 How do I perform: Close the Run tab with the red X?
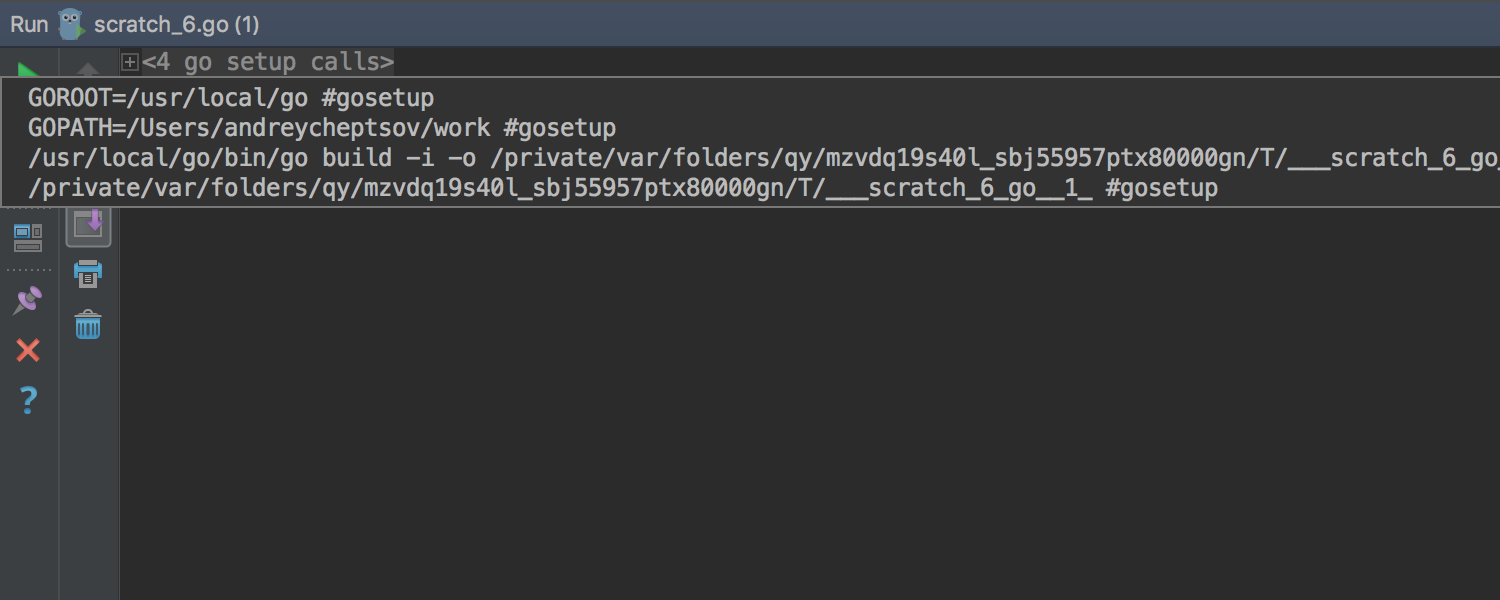point(28,350)
